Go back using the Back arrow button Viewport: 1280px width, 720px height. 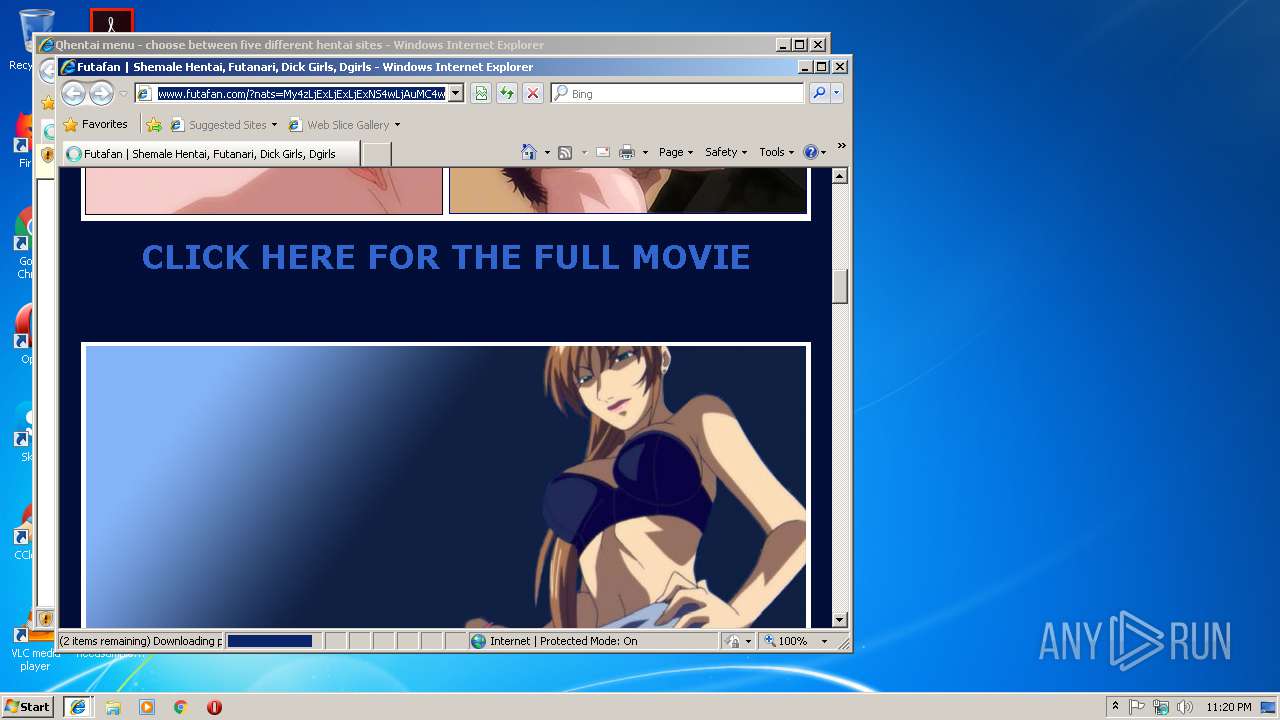[73, 93]
